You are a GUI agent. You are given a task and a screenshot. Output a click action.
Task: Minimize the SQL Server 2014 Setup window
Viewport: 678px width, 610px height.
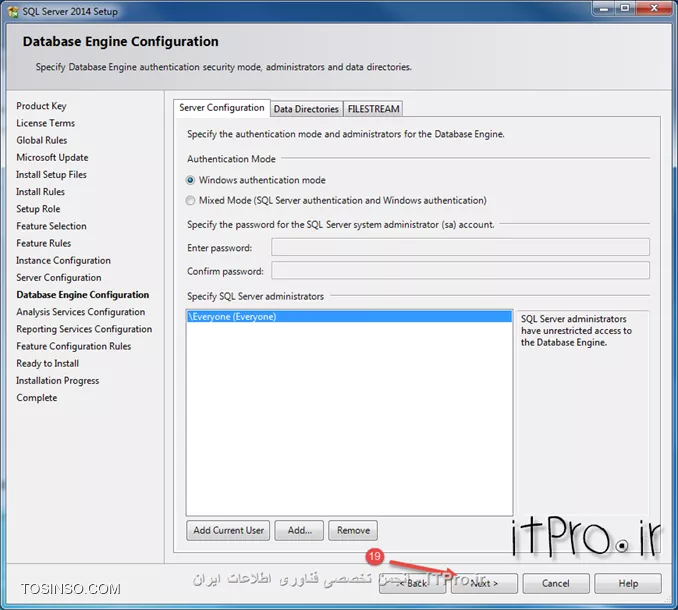coord(604,8)
